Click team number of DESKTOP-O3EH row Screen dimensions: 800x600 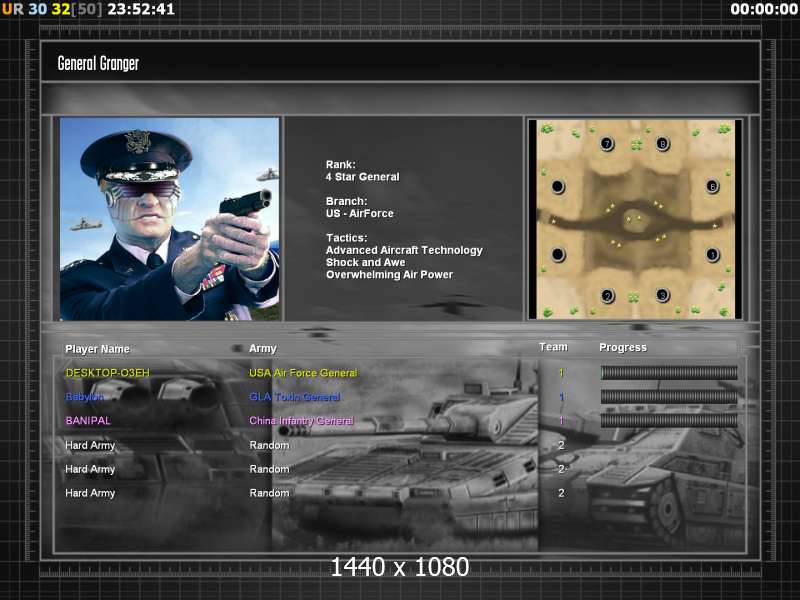click(561, 373)
